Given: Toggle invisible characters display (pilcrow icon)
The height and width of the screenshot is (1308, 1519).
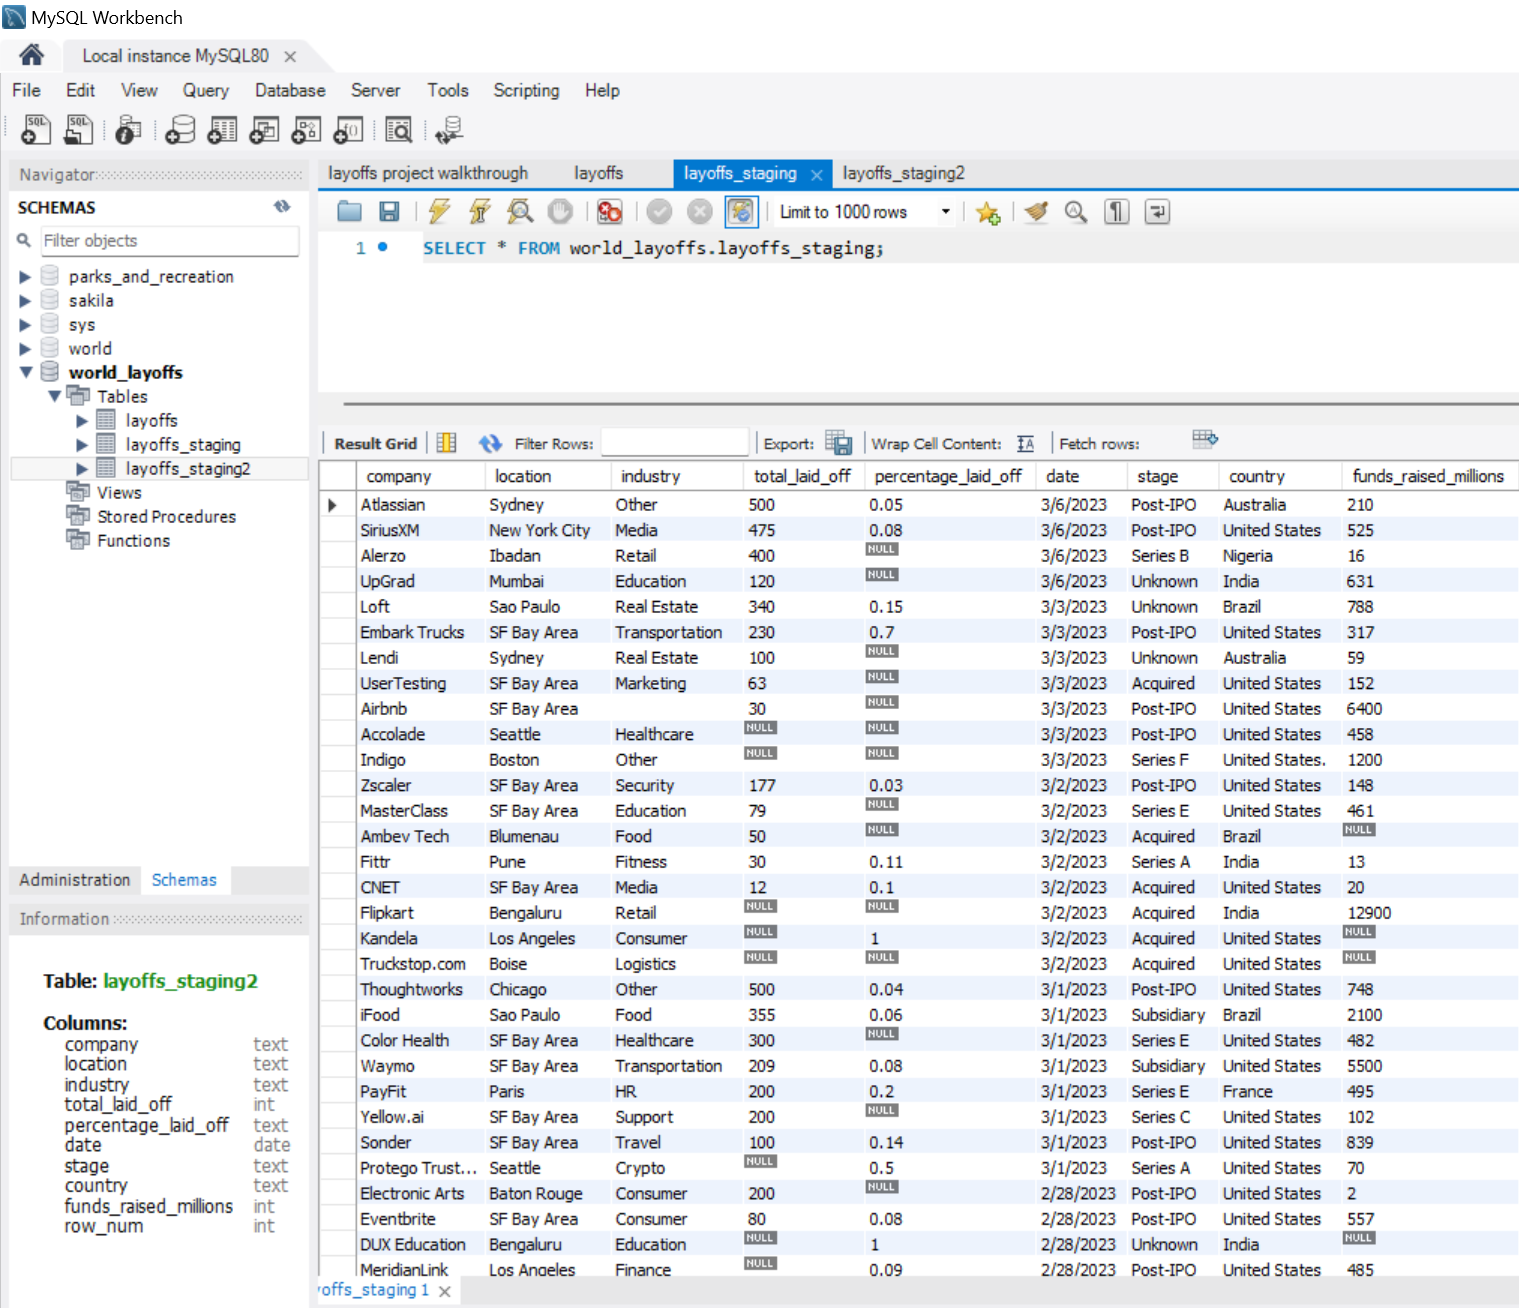Looking at the screenshot, I should tap(1116, 211).
